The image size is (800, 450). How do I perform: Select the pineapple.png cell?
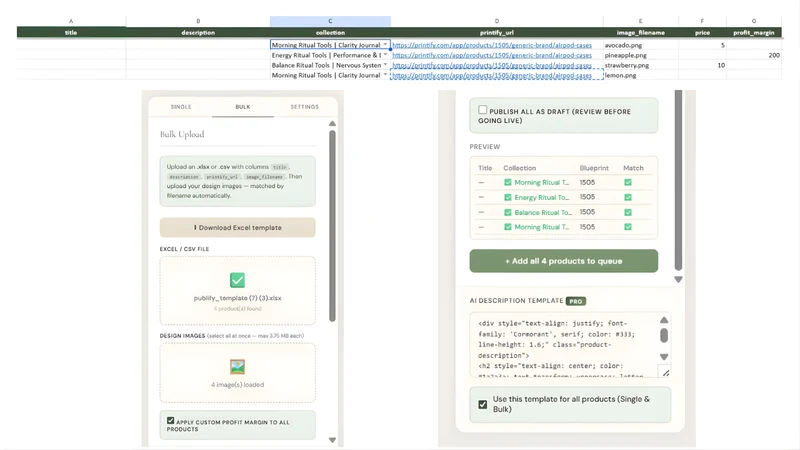coord(640,55)
